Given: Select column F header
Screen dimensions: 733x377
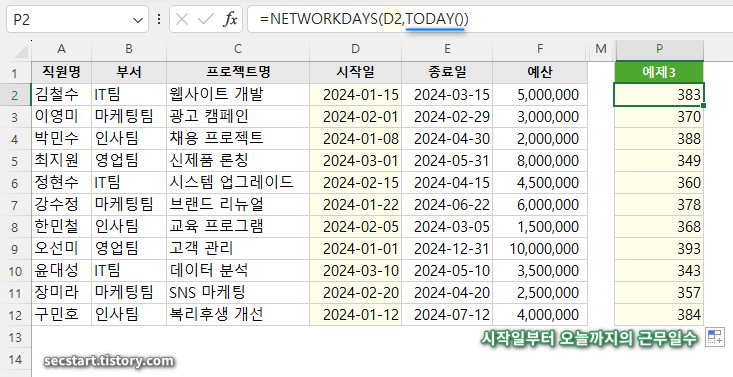Looking at the screenshot, I should tap(540, 49).
